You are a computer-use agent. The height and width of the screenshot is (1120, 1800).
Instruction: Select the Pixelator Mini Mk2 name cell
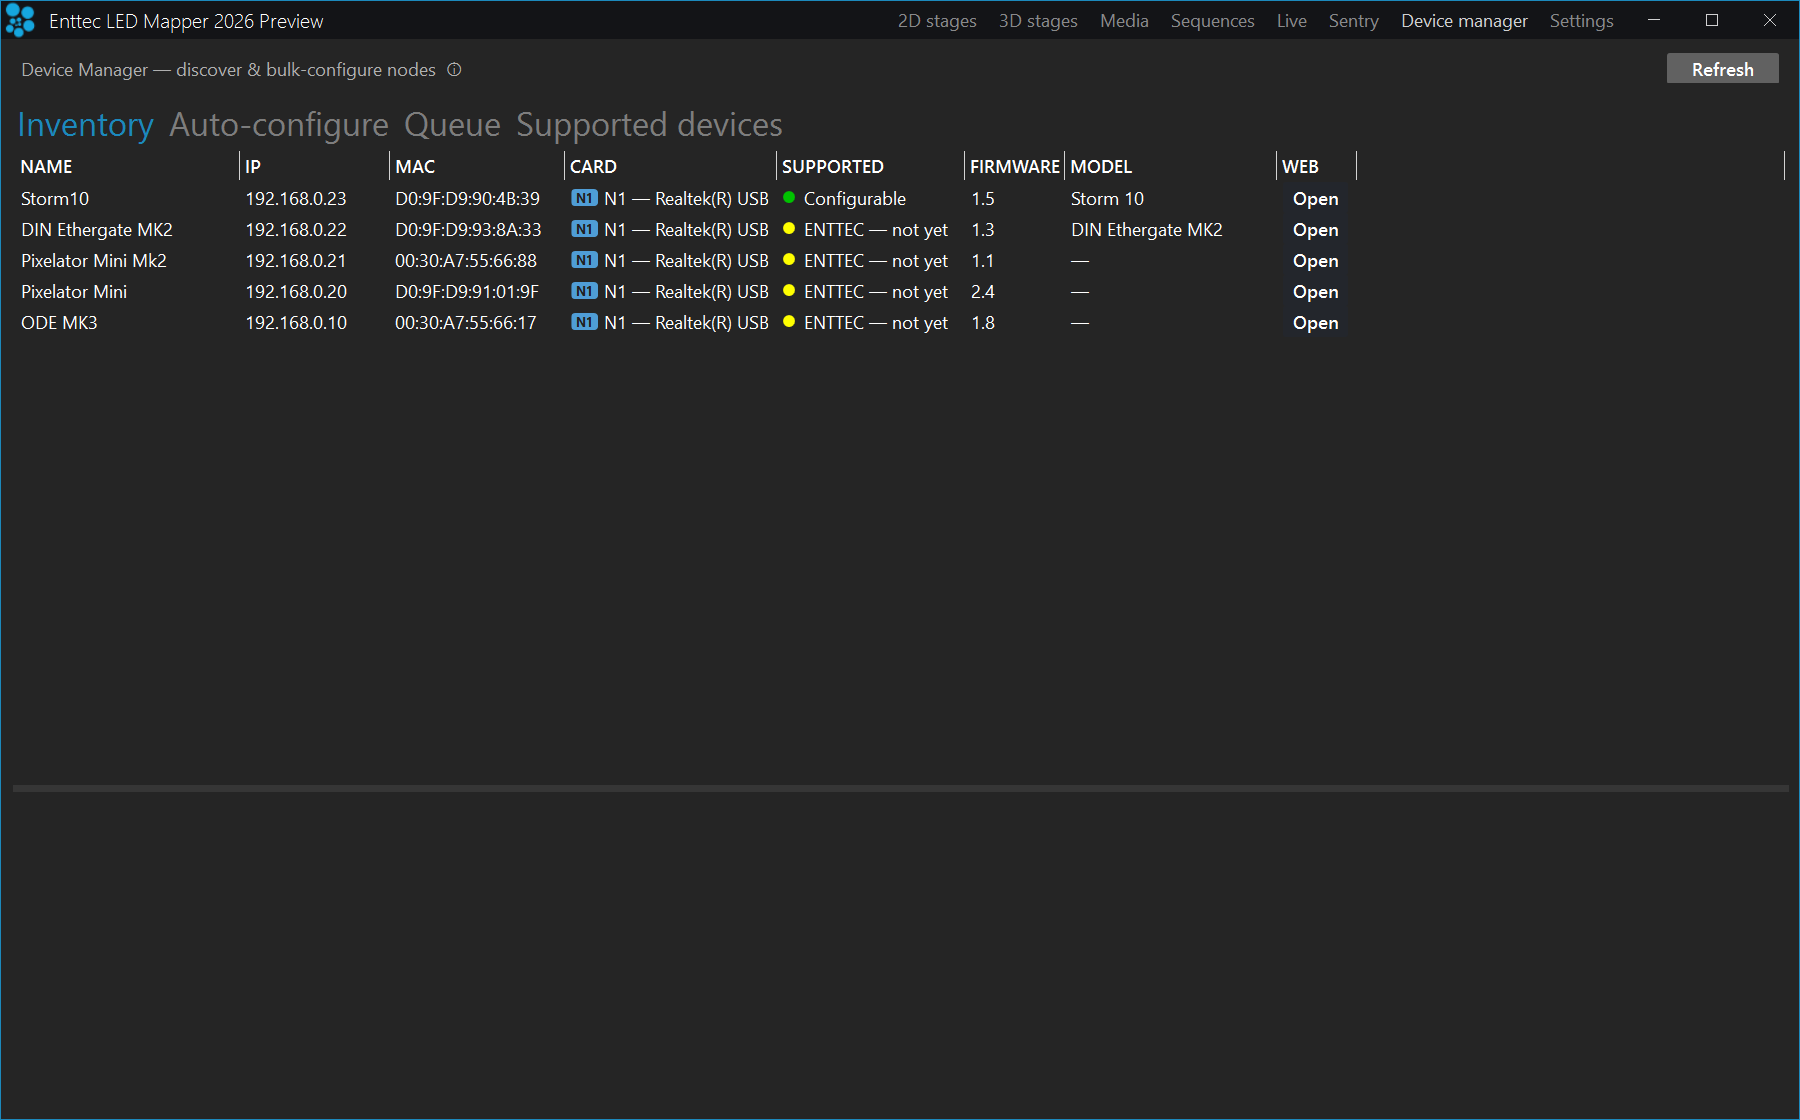tap(94, 261)
